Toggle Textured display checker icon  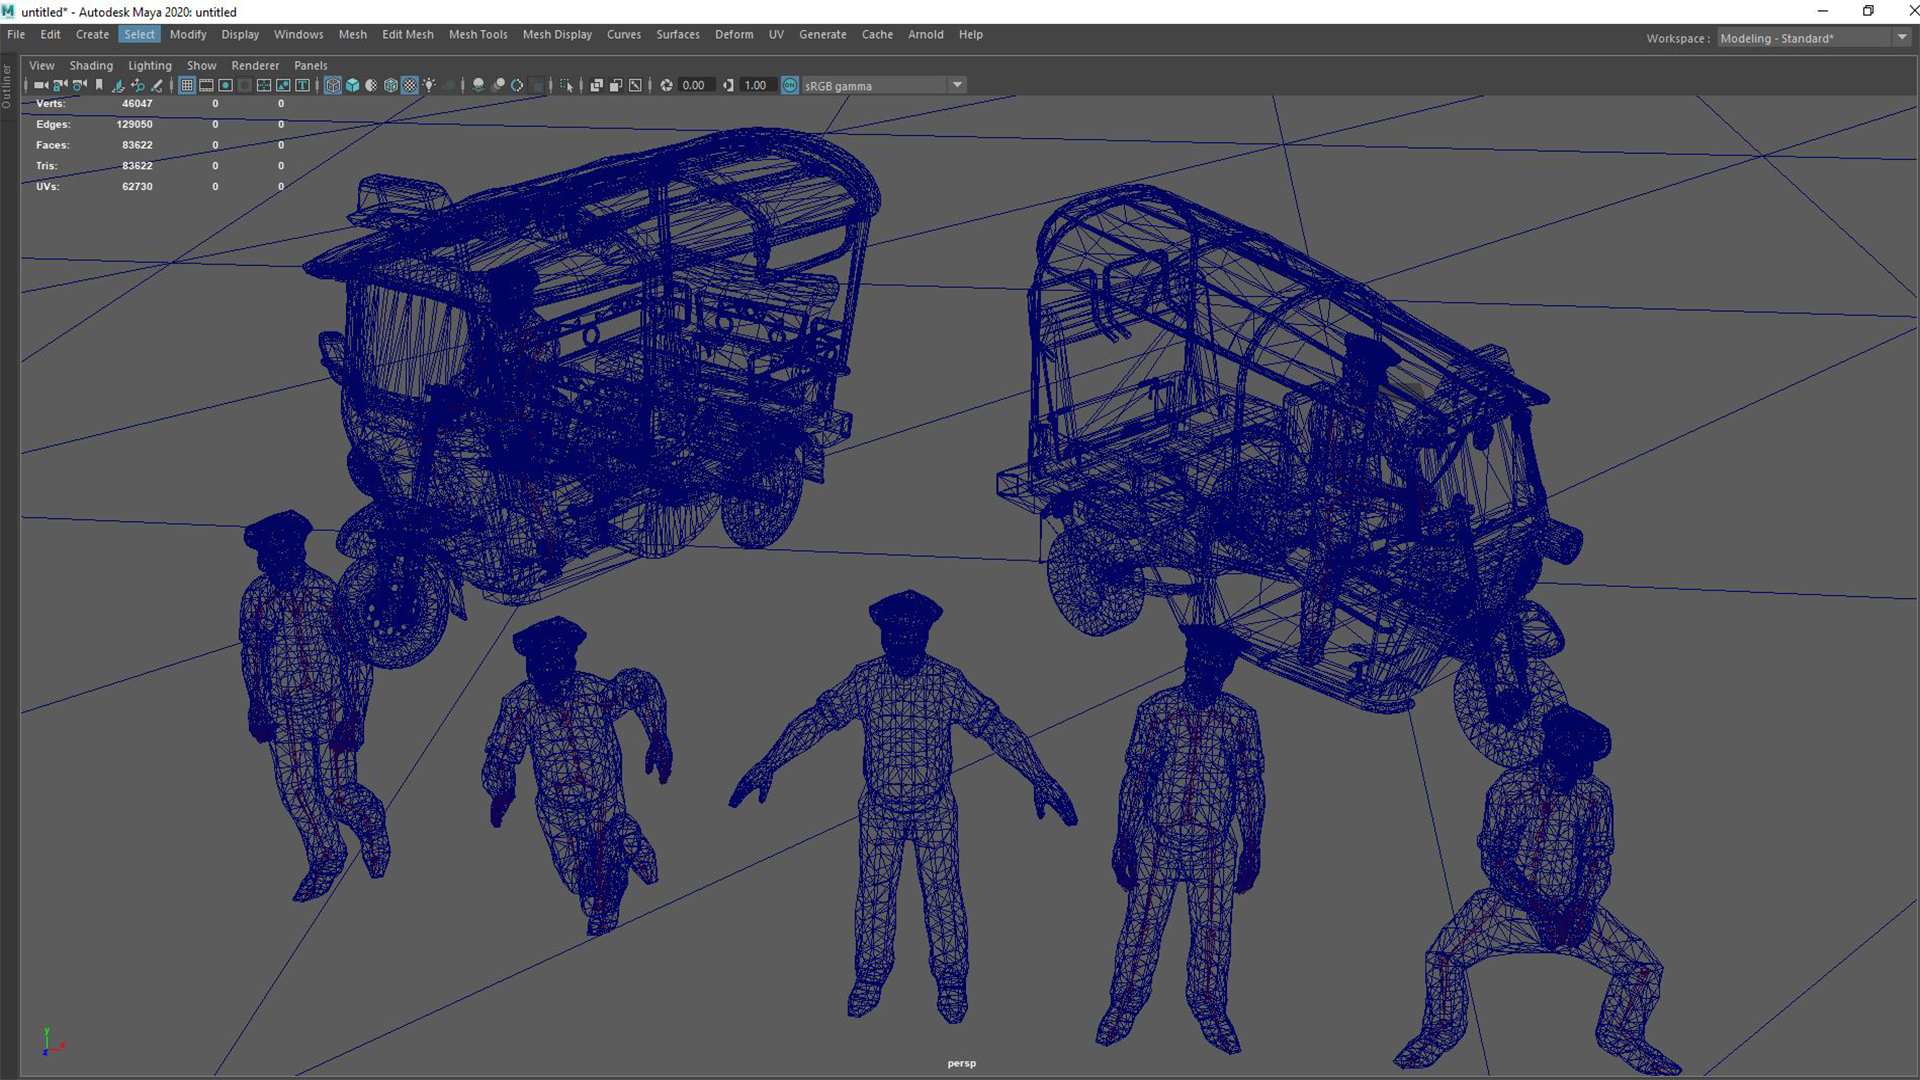click(410, 85)
